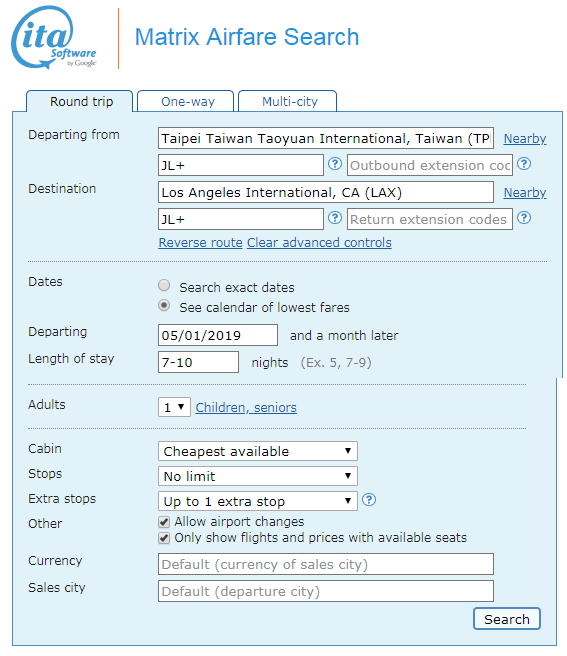Toggle Only show flights with available seats
The width and height of the screenshot is (567, 656).
coord(164,538)
